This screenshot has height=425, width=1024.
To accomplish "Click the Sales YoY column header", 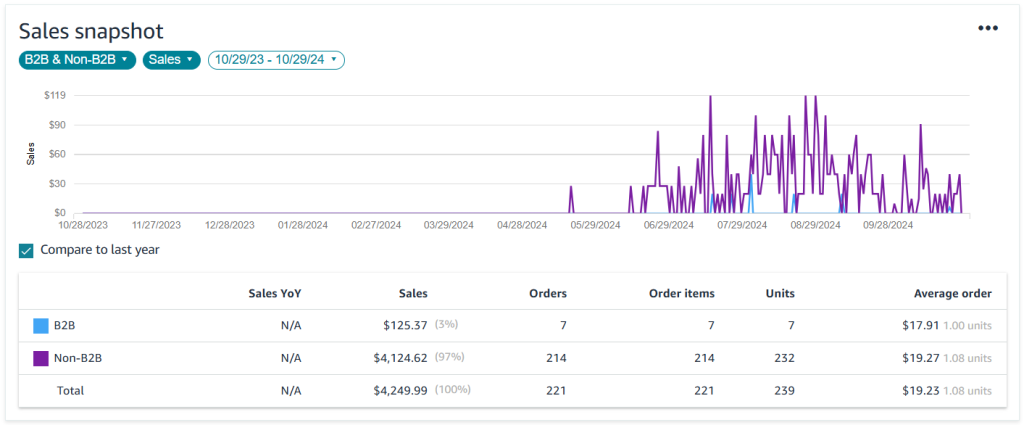I will [274, 293].
